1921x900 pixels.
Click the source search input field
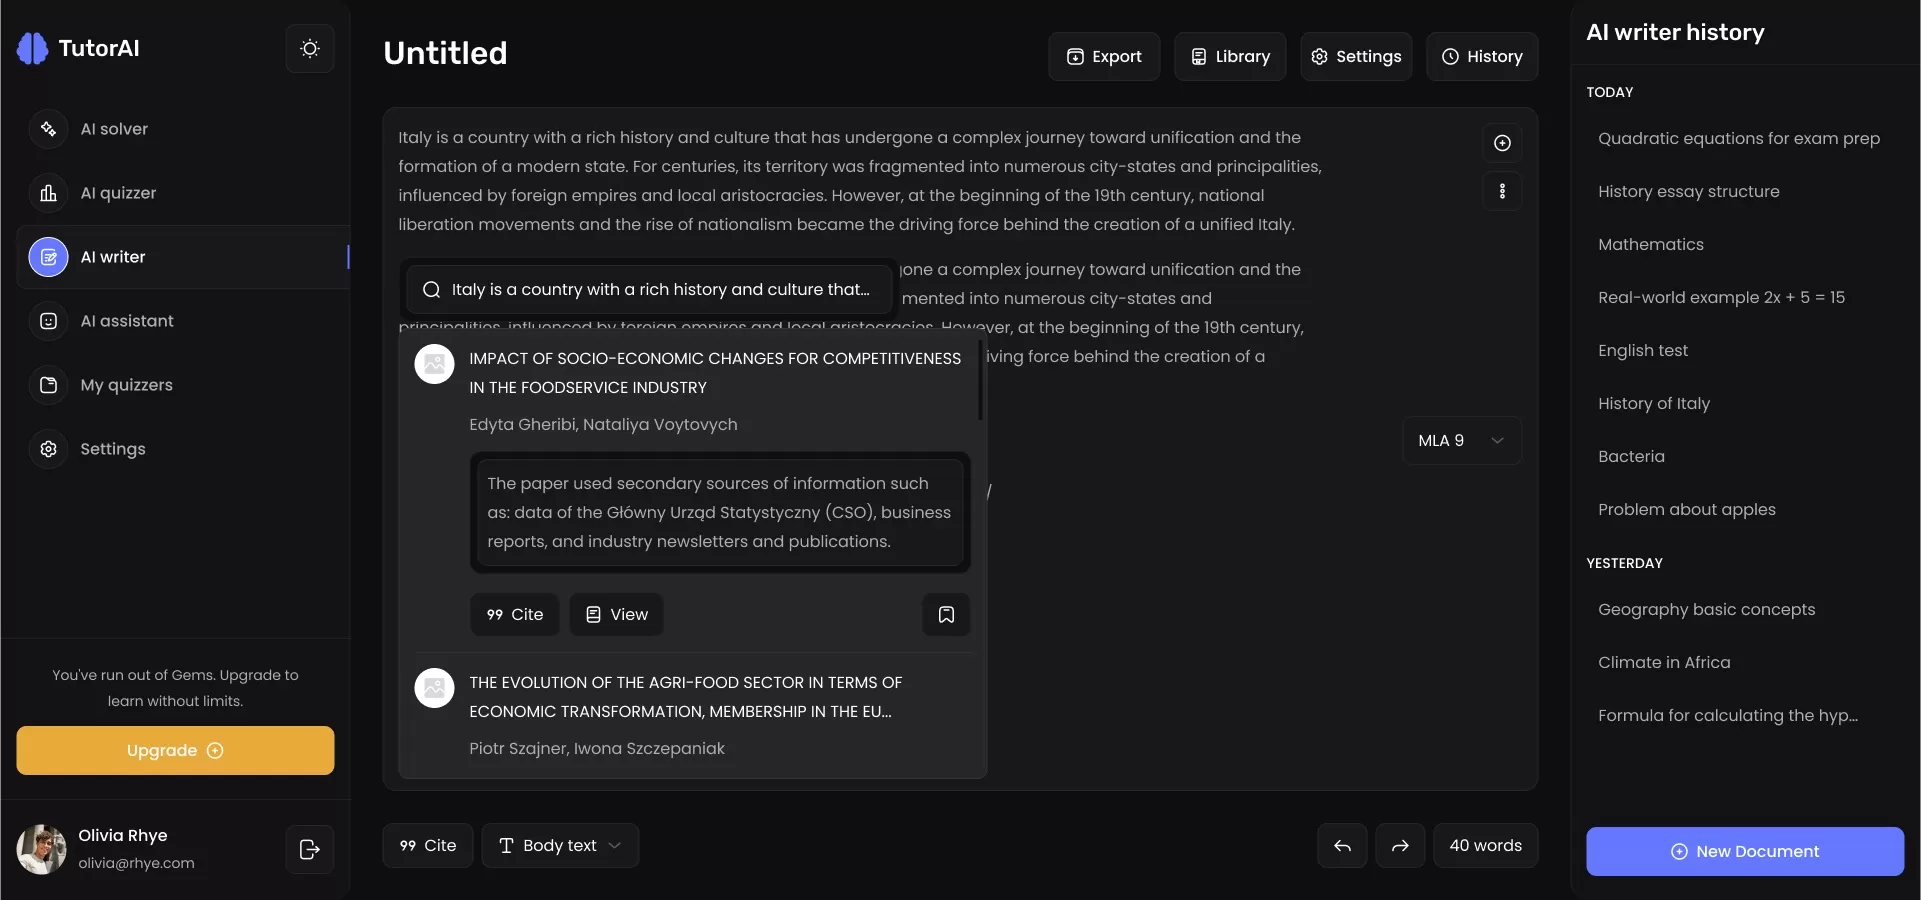tap(660, 289)
